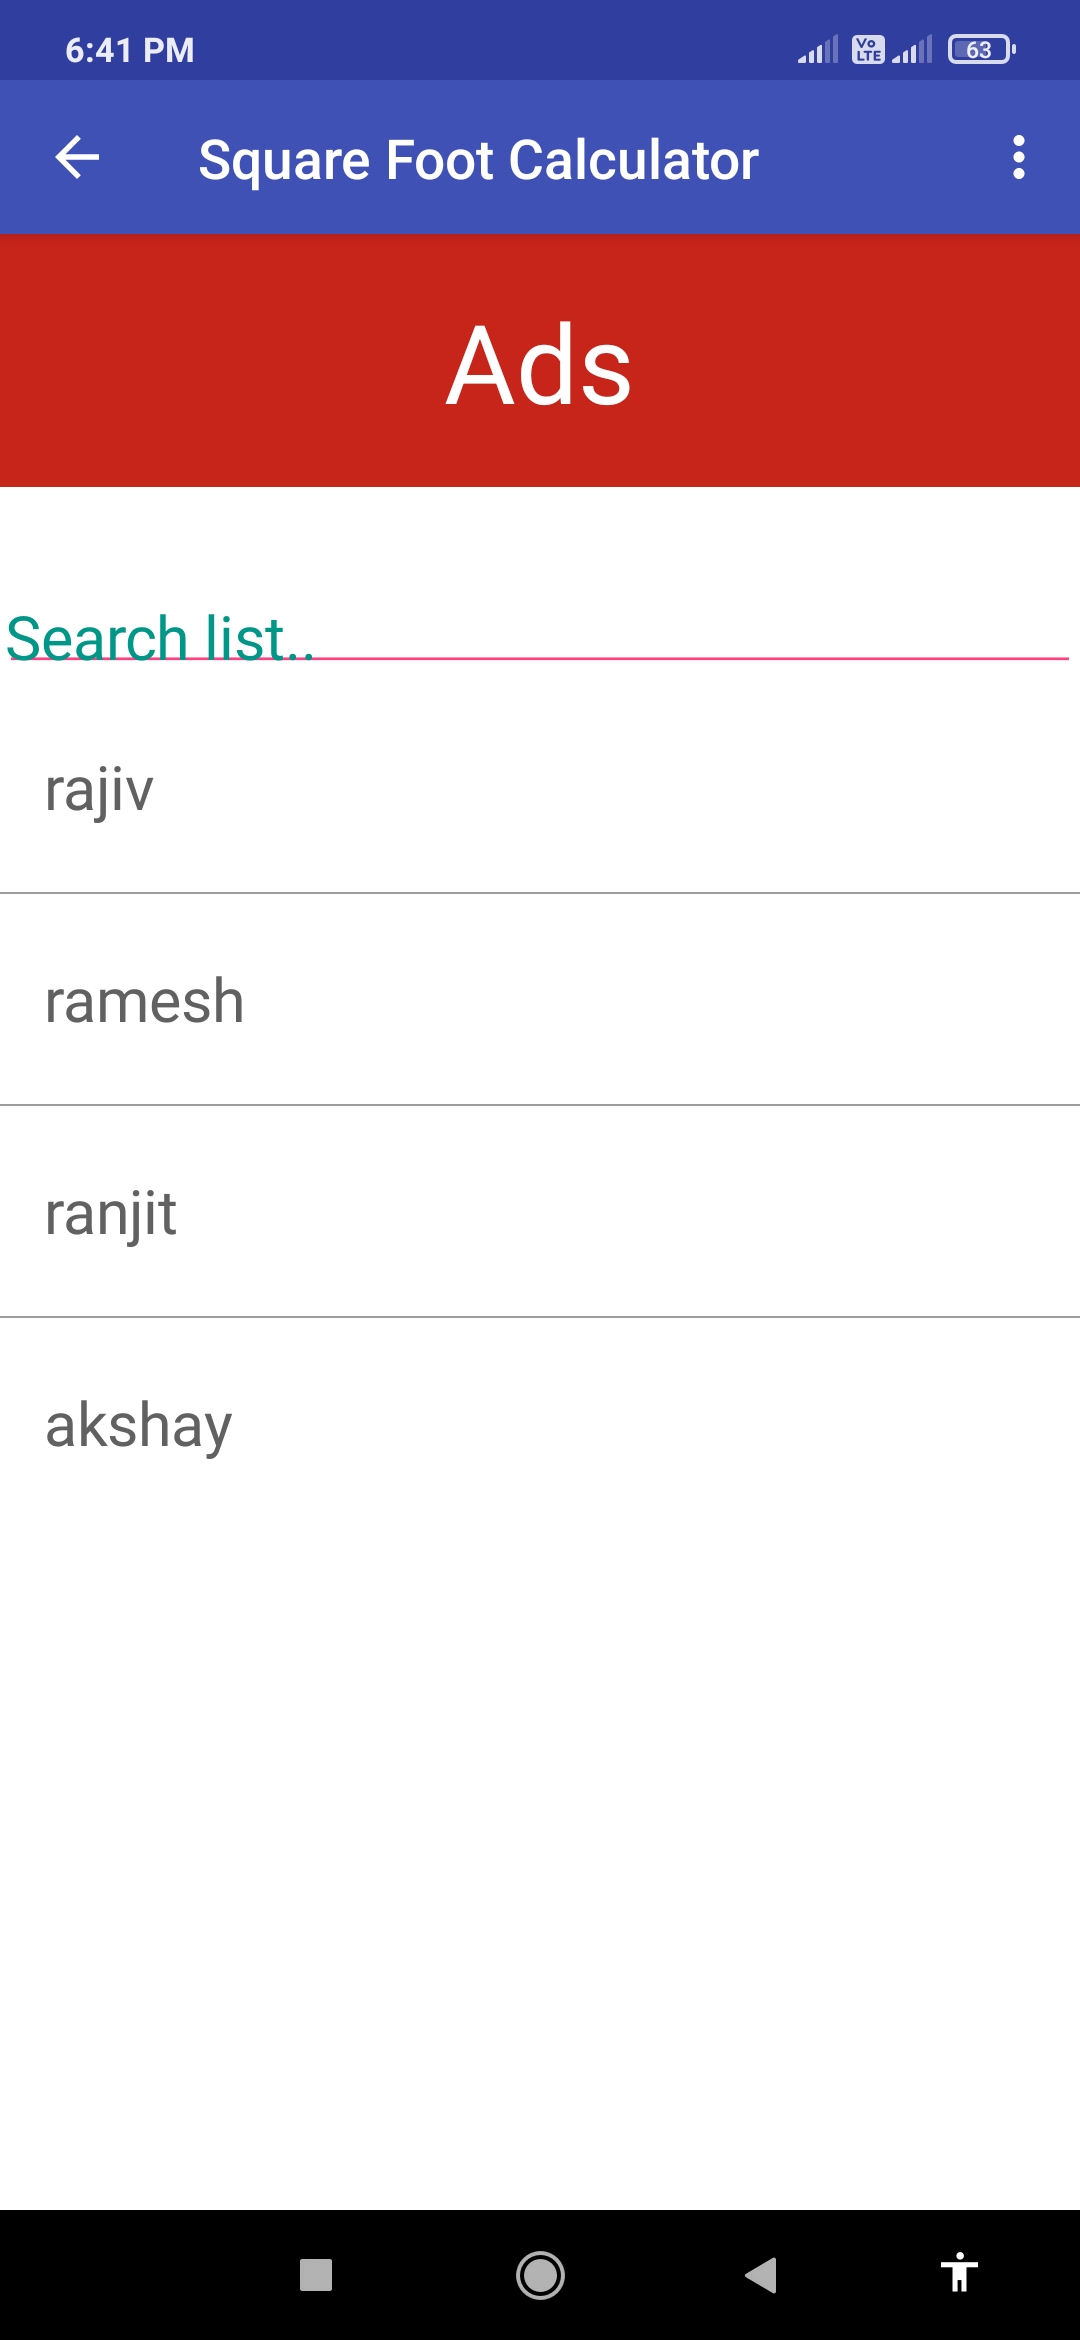Image resolution: width=1080 pixels, height=2340 pixels.
Task: Open the three-dot overflow menu
Action: tap(1018, 158)
